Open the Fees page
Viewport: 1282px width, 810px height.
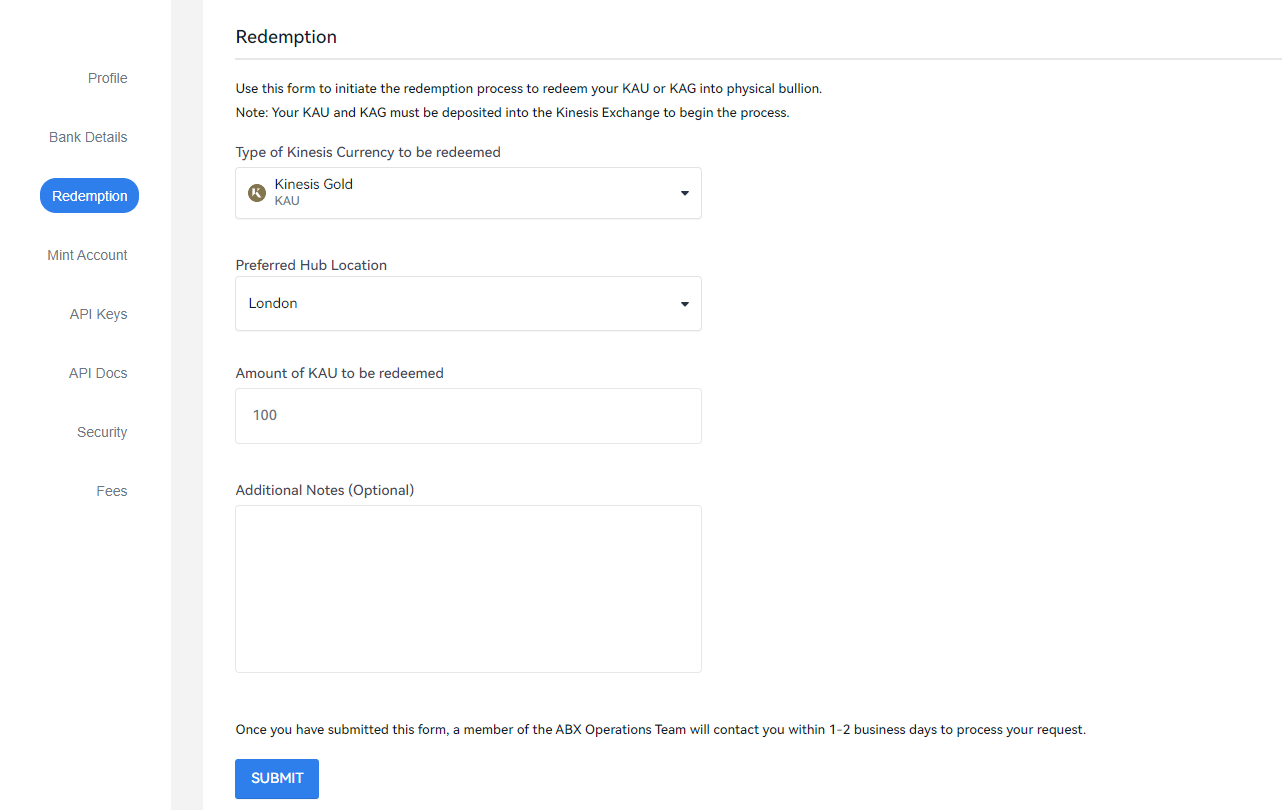(112, 491)
